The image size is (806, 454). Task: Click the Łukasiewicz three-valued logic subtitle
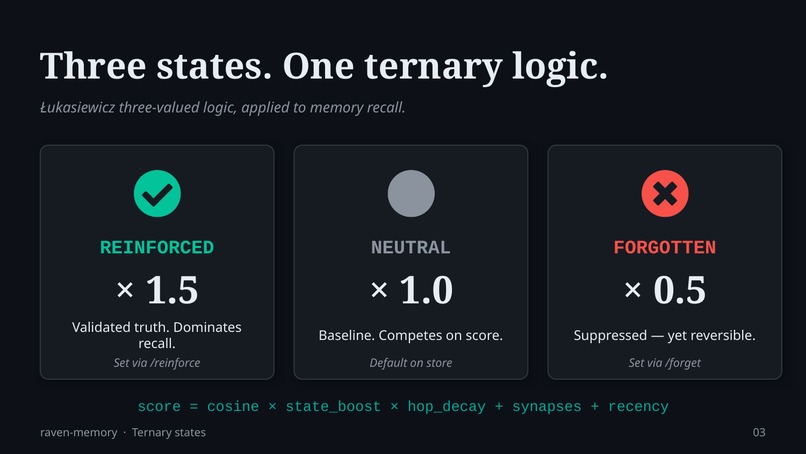tap(223, 107)
